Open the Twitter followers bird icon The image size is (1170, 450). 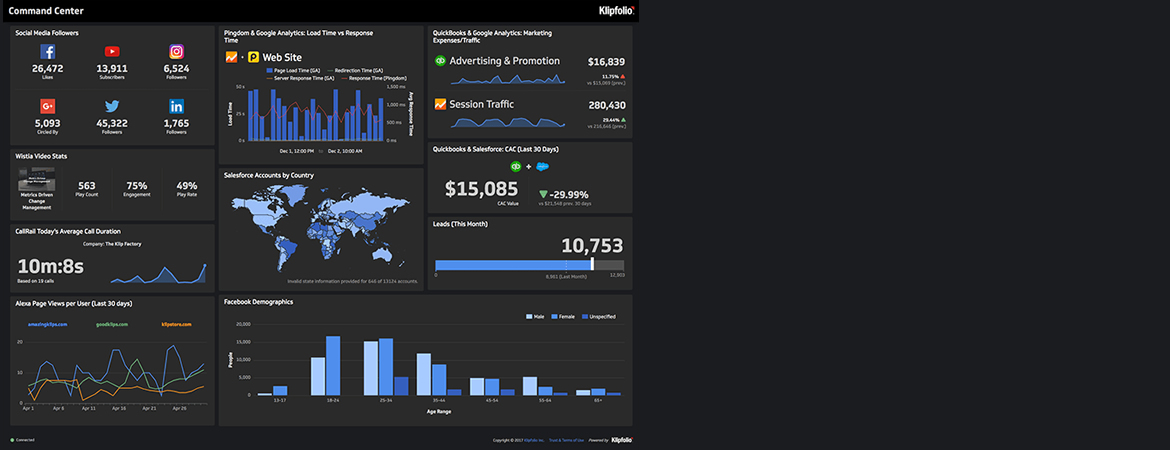tap(112, 106)
